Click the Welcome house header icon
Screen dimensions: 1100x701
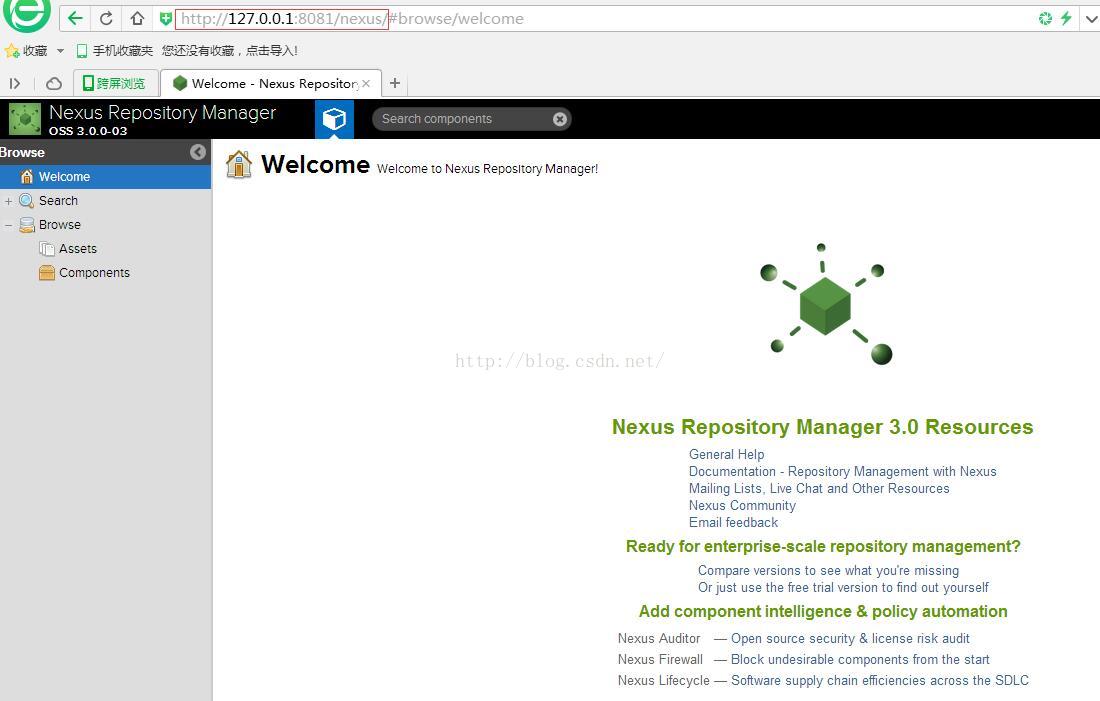[x=239, y=164]
